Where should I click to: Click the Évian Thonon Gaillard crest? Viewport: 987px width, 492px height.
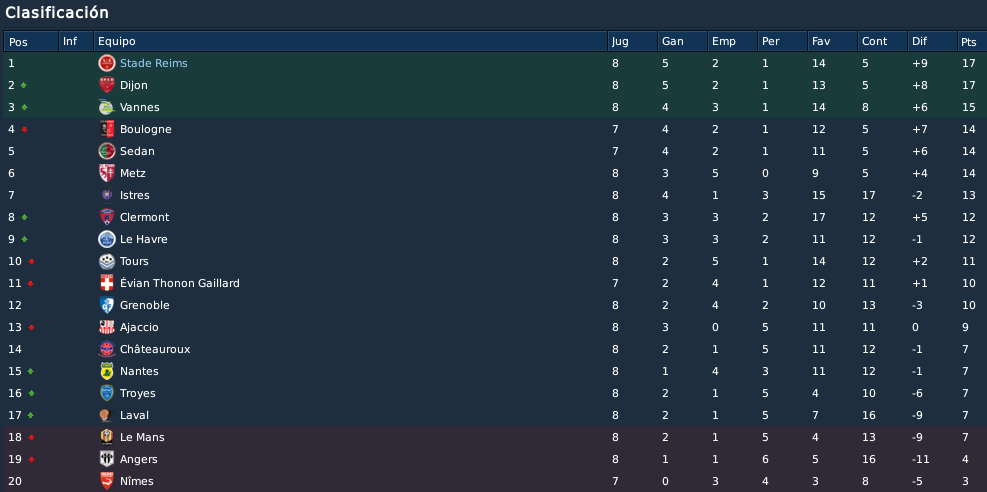click(x=106, y=283)
